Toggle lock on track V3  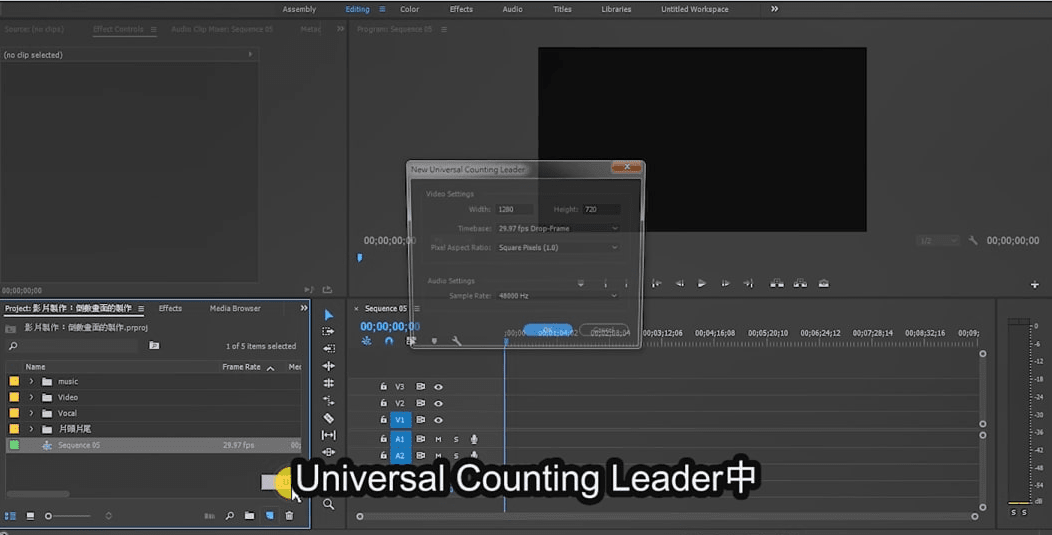pos(383,387)
